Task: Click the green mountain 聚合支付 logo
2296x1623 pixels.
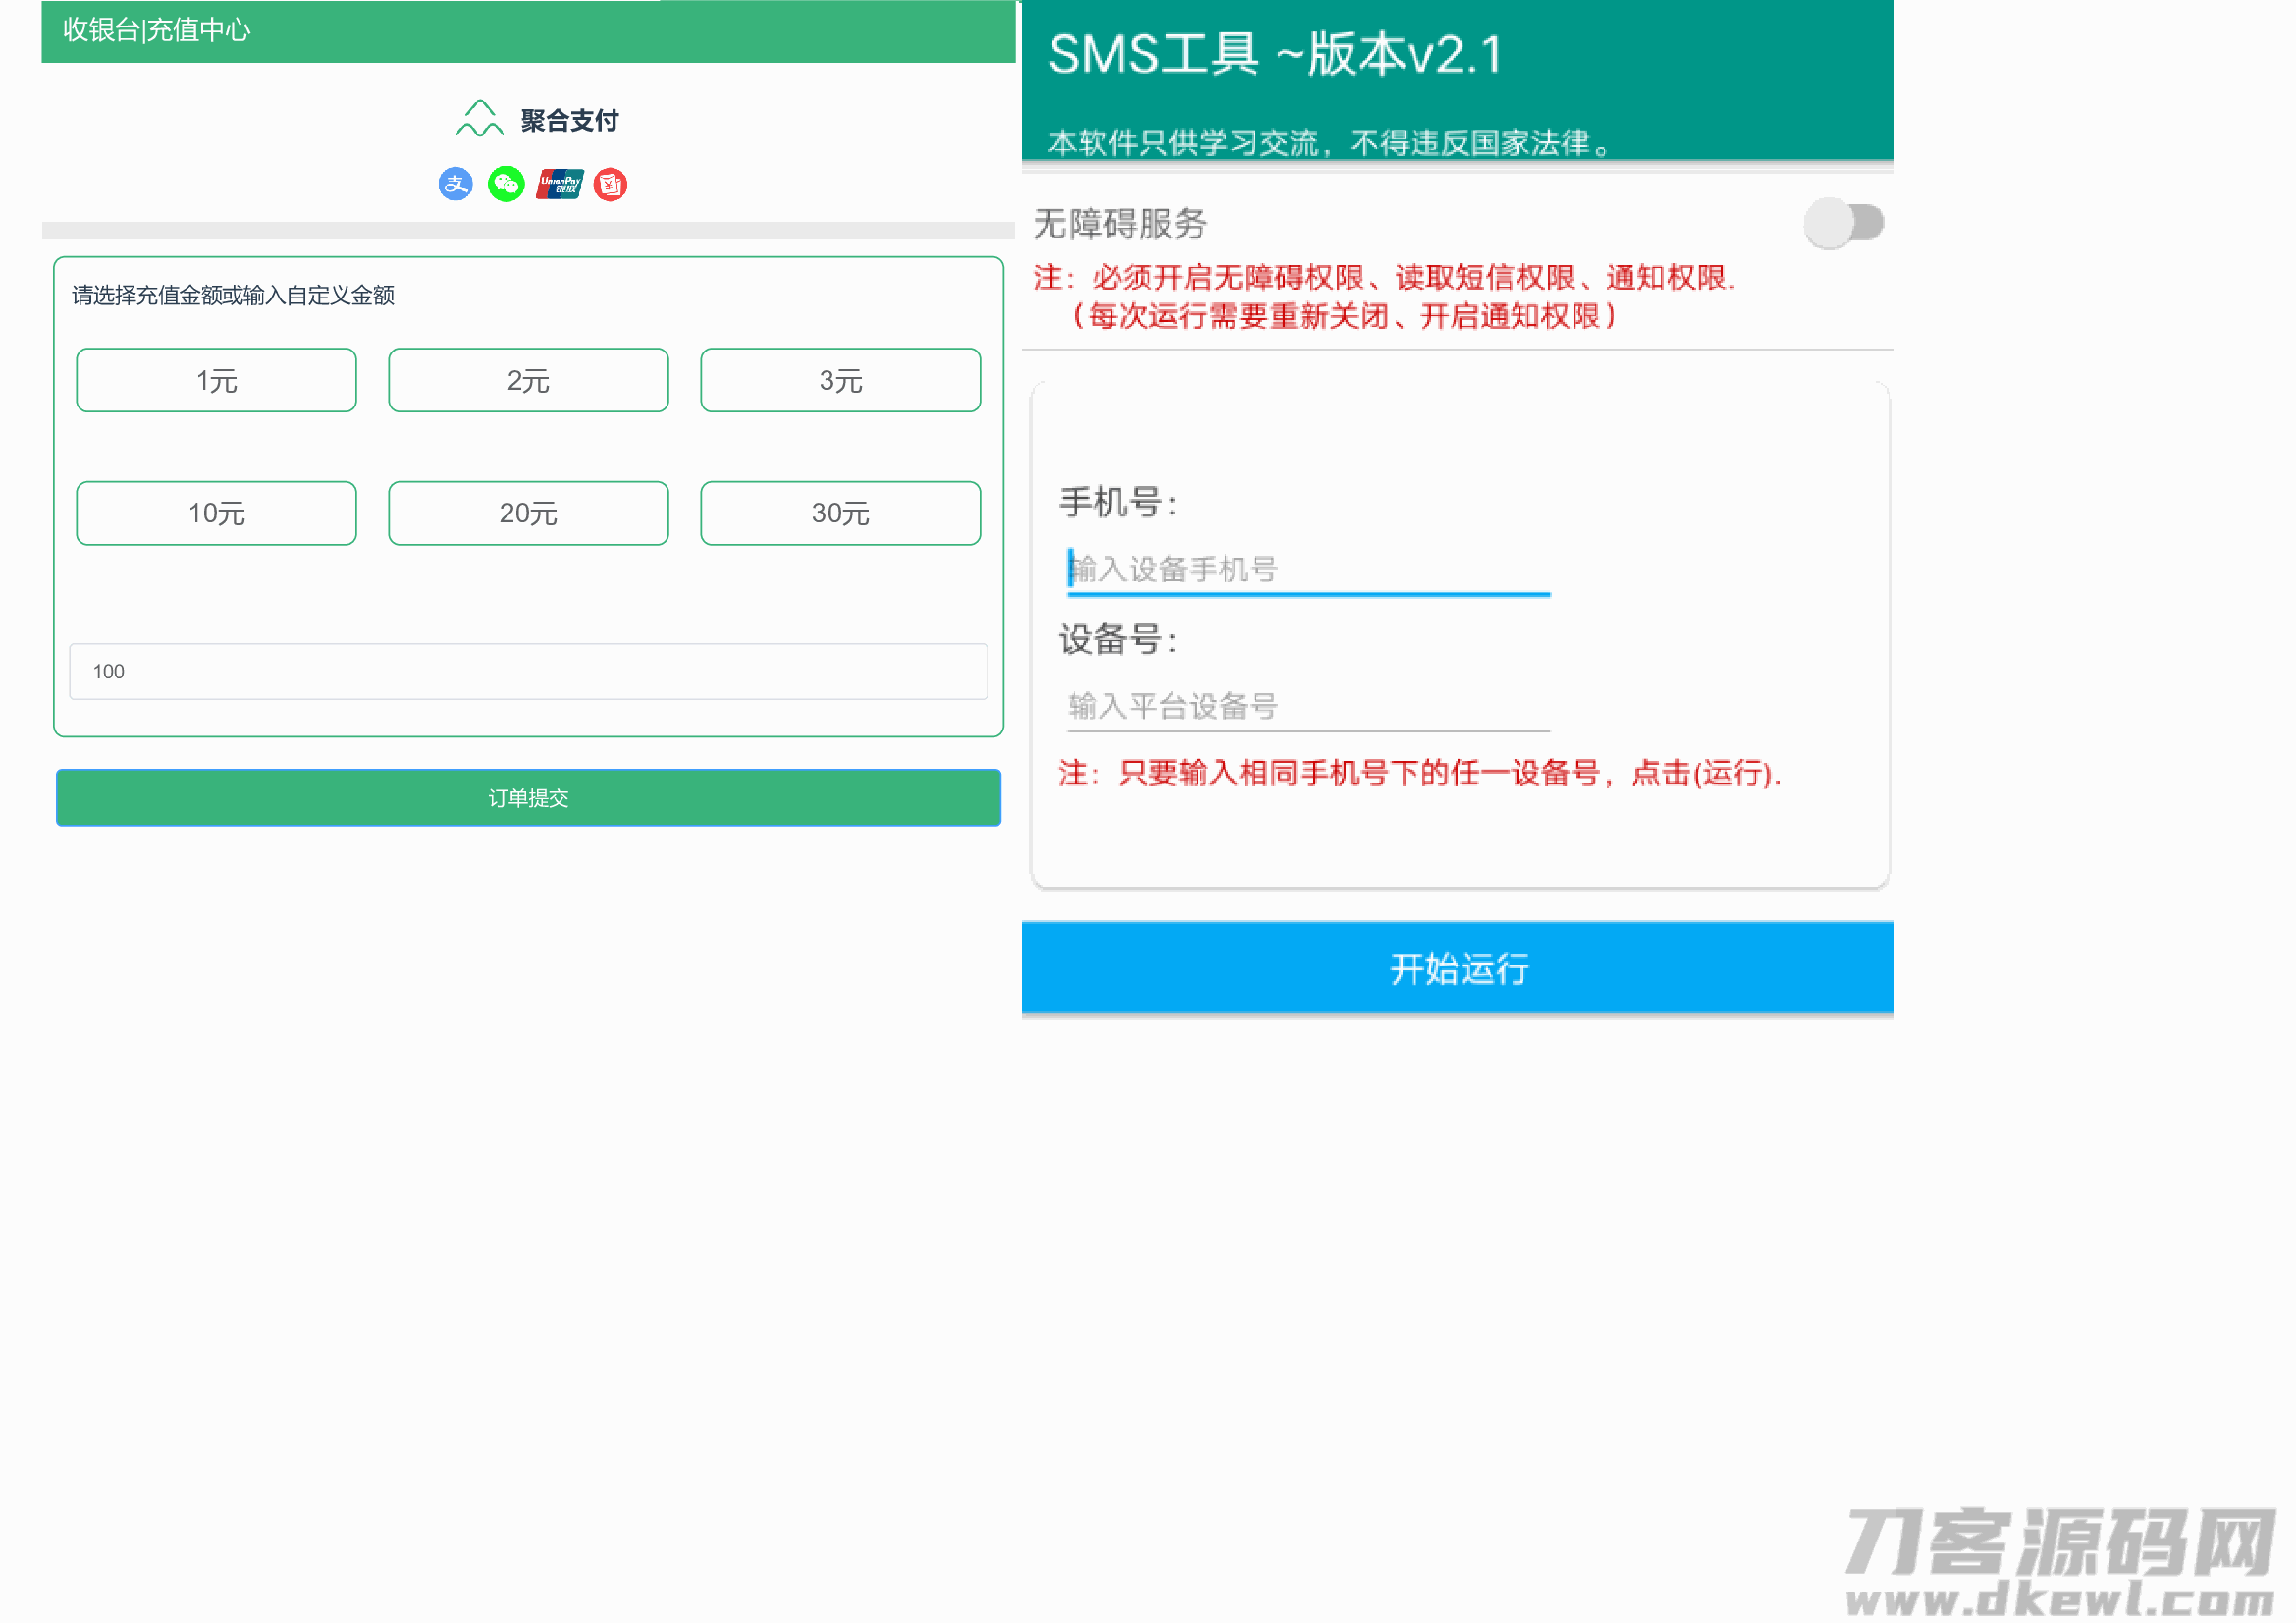Action: coord(480,119)
